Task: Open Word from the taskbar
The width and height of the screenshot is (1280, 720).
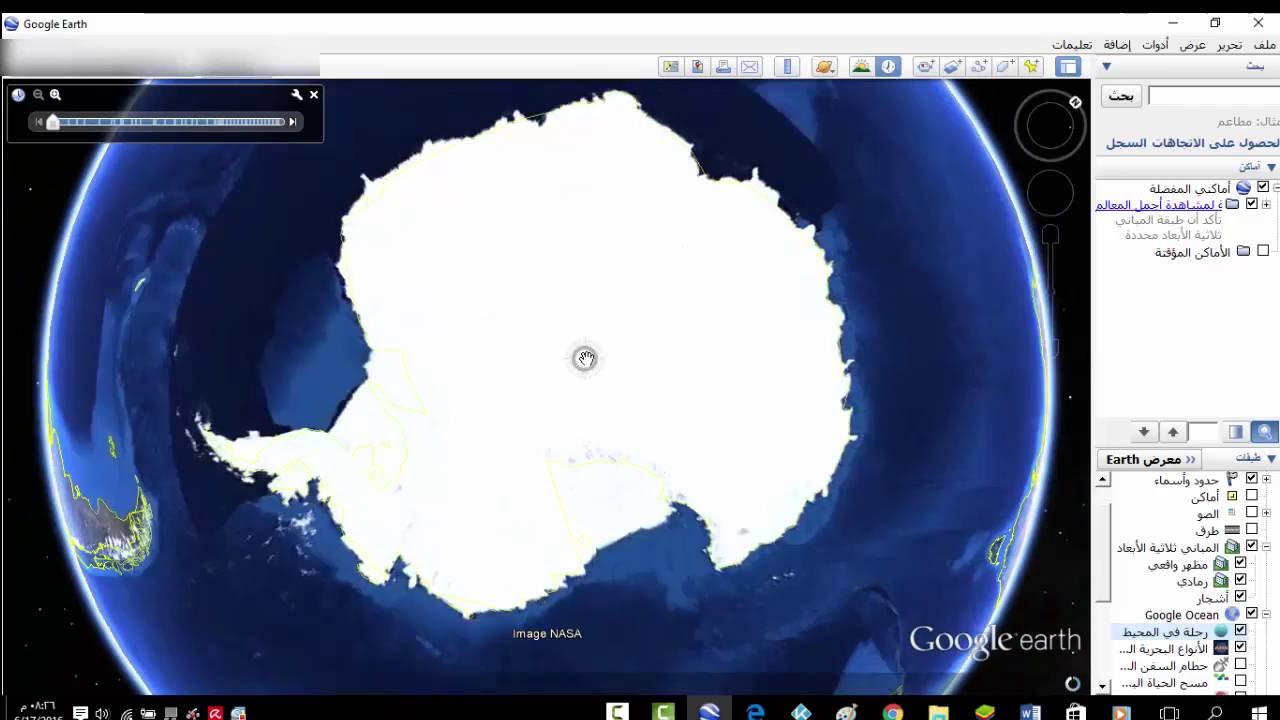Action: click(x=1030, y=712)
